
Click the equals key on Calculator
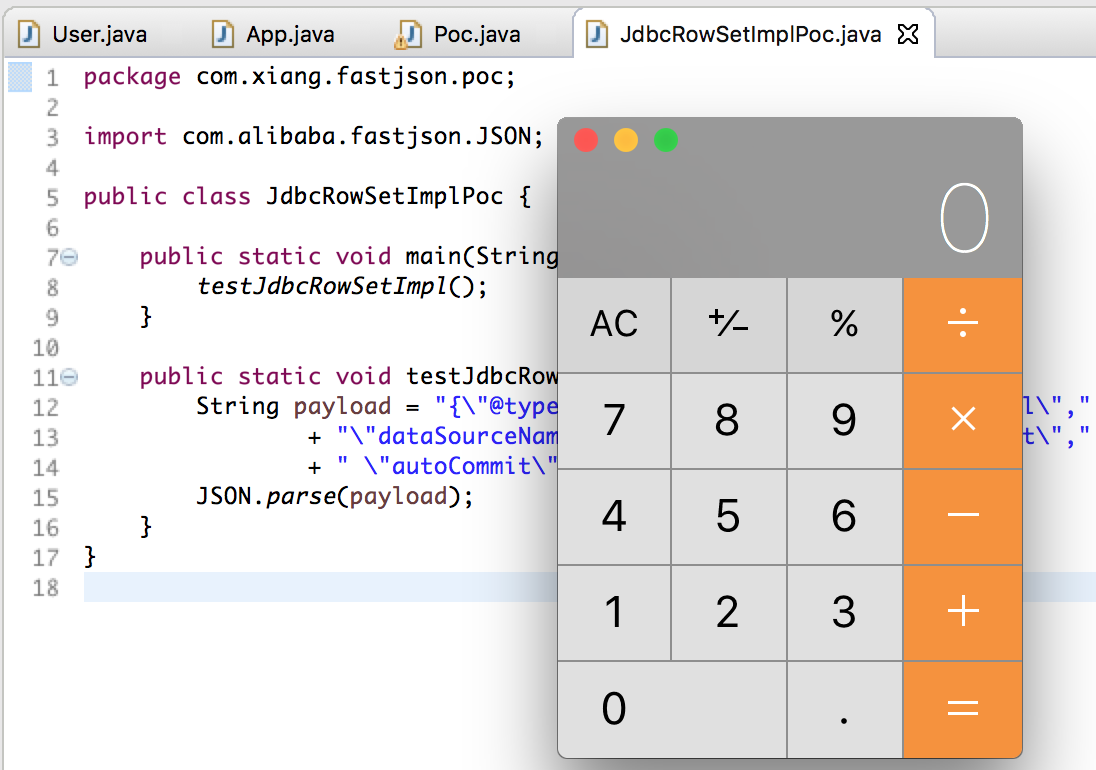tap(962, 709)
